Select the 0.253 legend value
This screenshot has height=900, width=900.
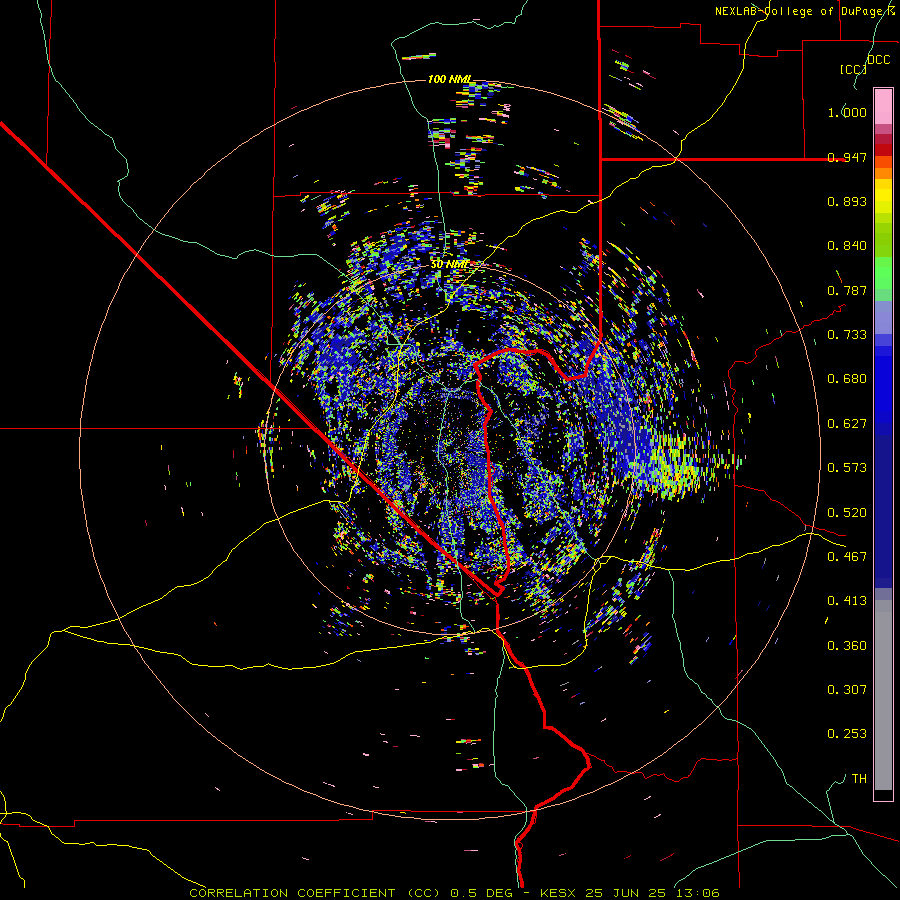847,734
